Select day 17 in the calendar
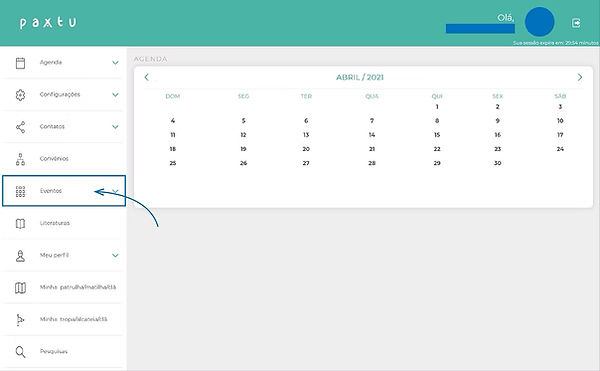The image size is (600, 371). pos(560,135)
